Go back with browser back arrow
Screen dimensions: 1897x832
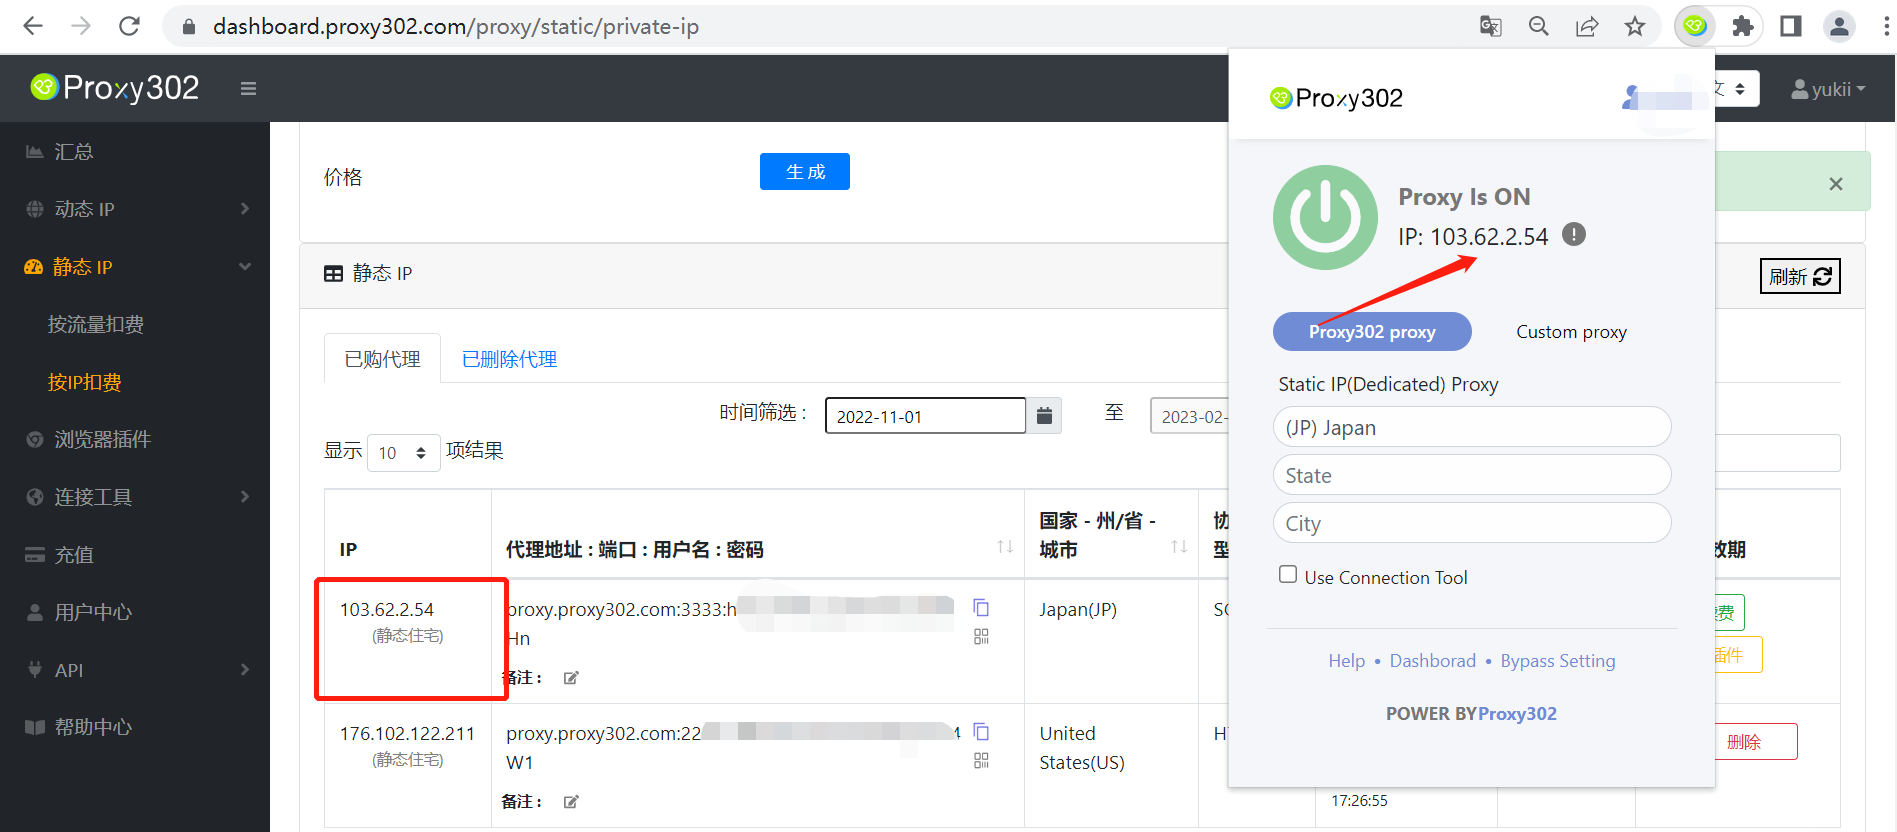coord(33,26)
